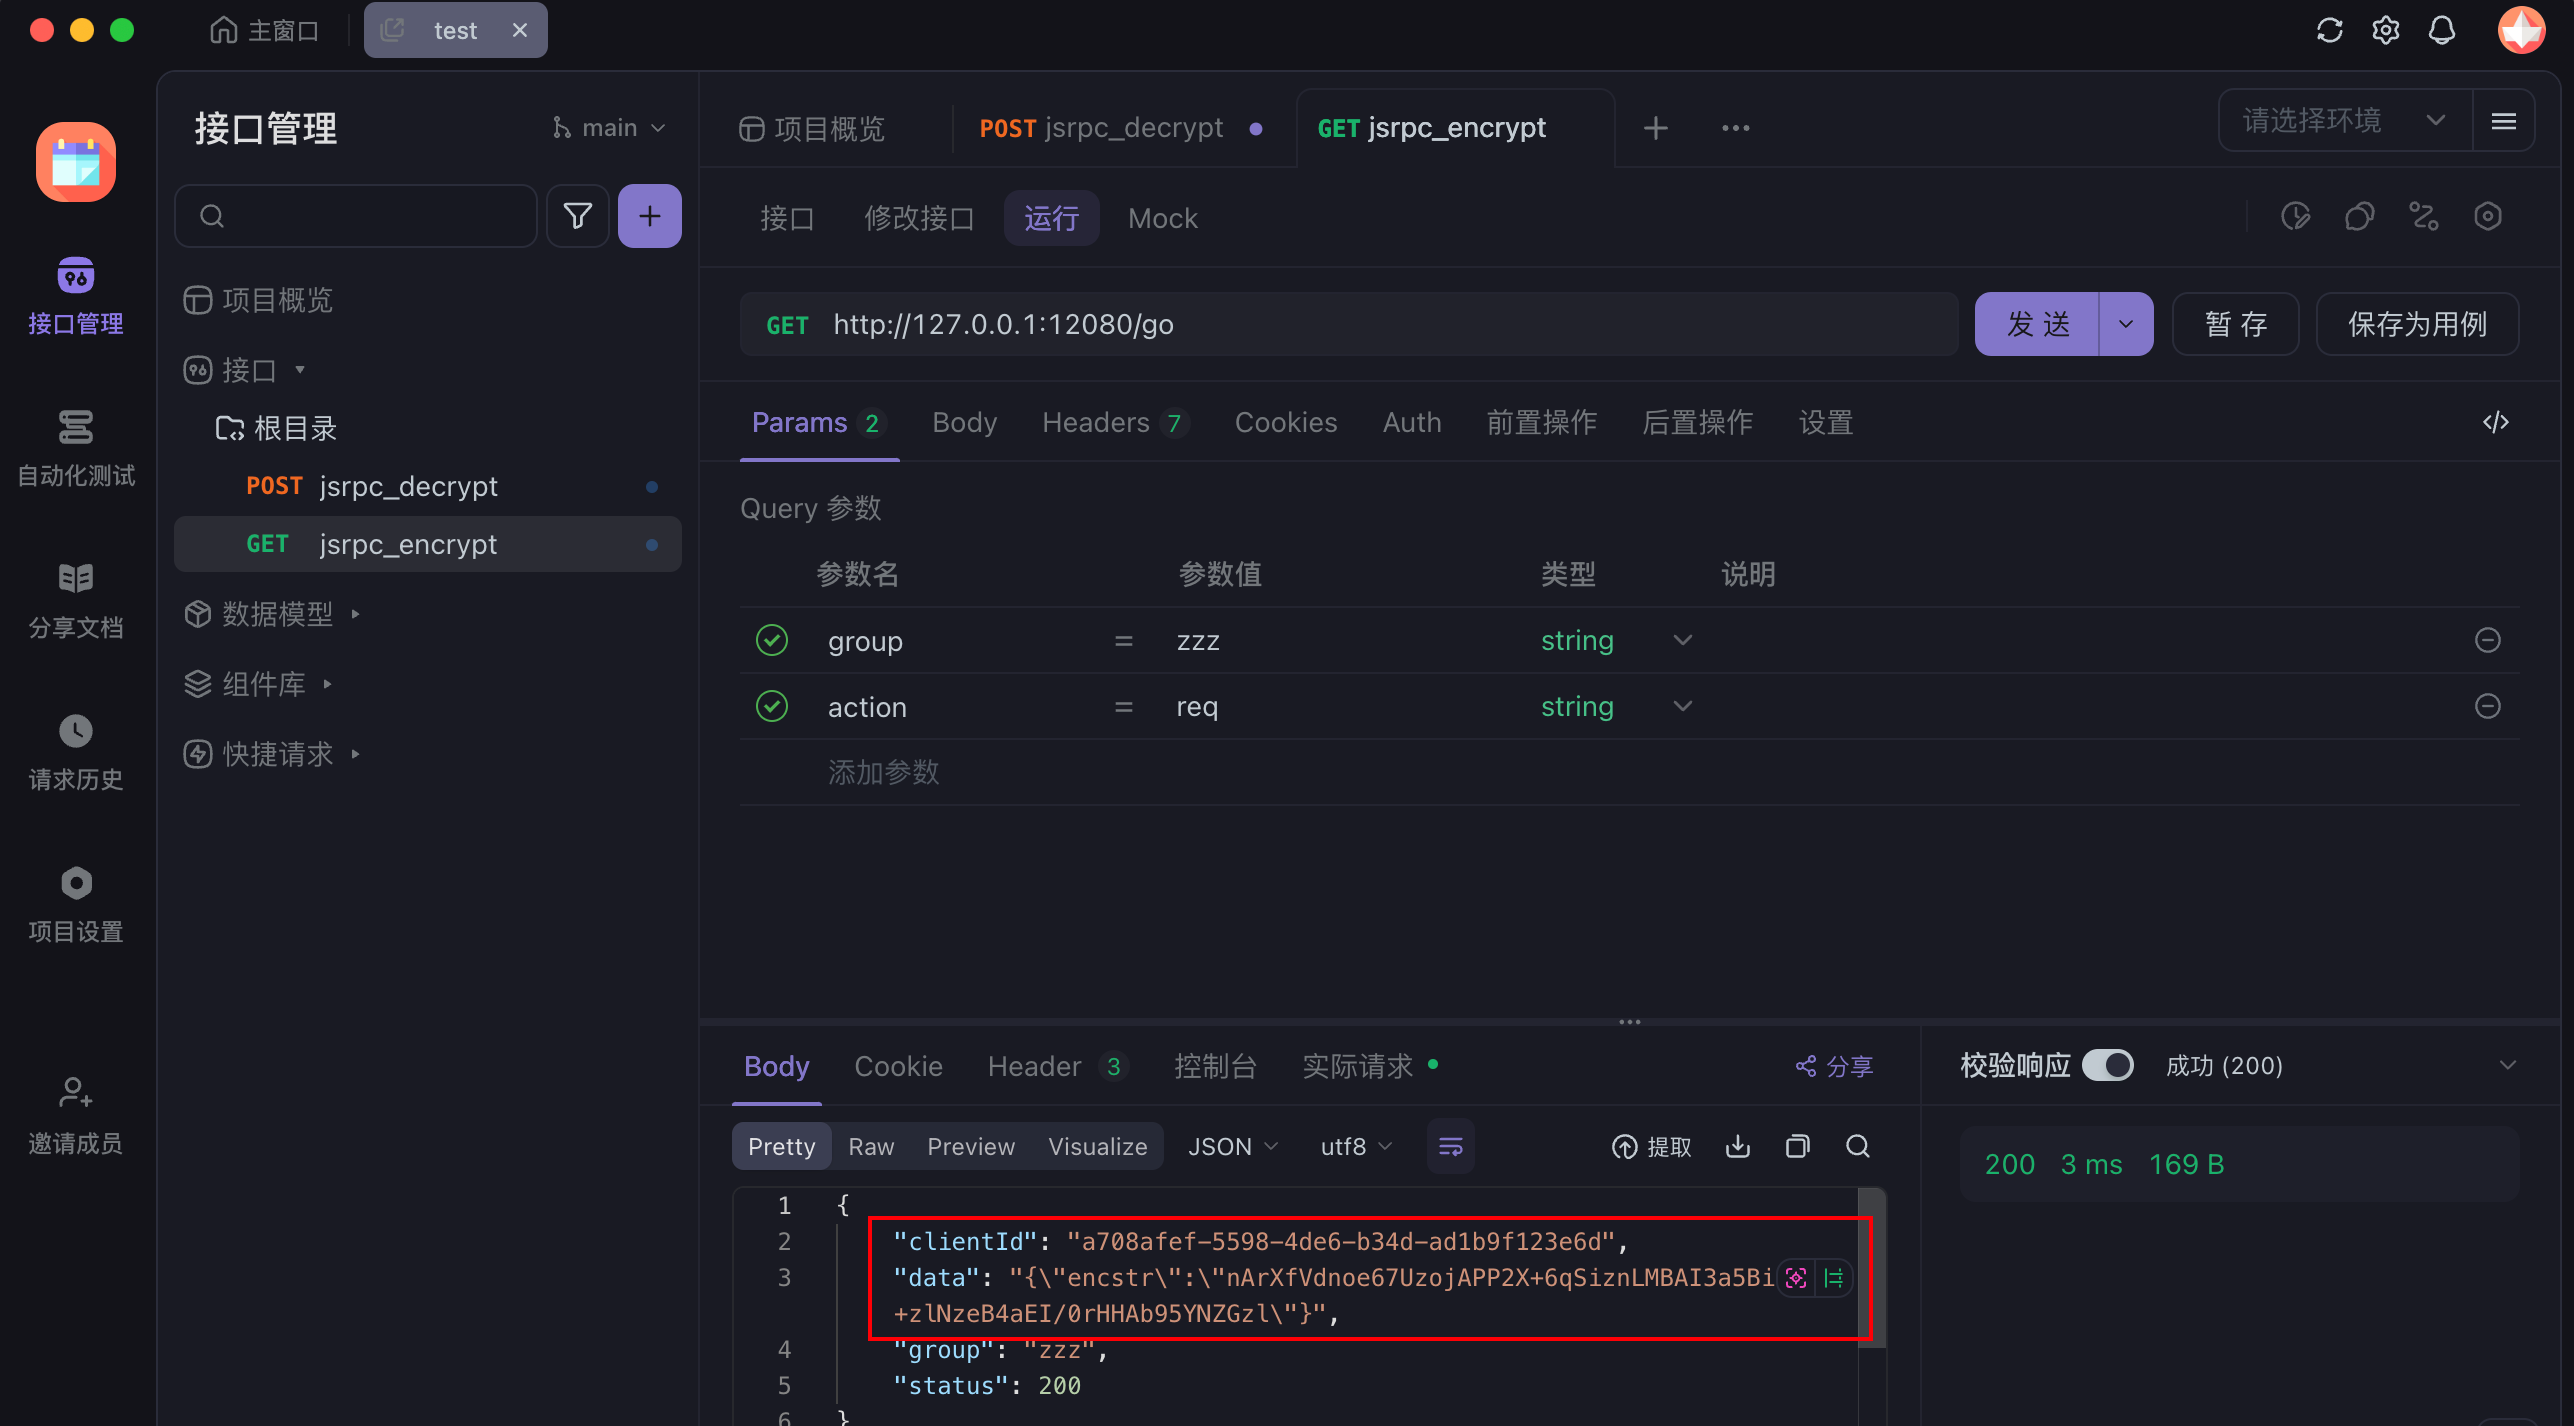The height and width of the screenshot is (1426, 2574).
Task: Remove the action parameter row
Action: [2488, 706]
